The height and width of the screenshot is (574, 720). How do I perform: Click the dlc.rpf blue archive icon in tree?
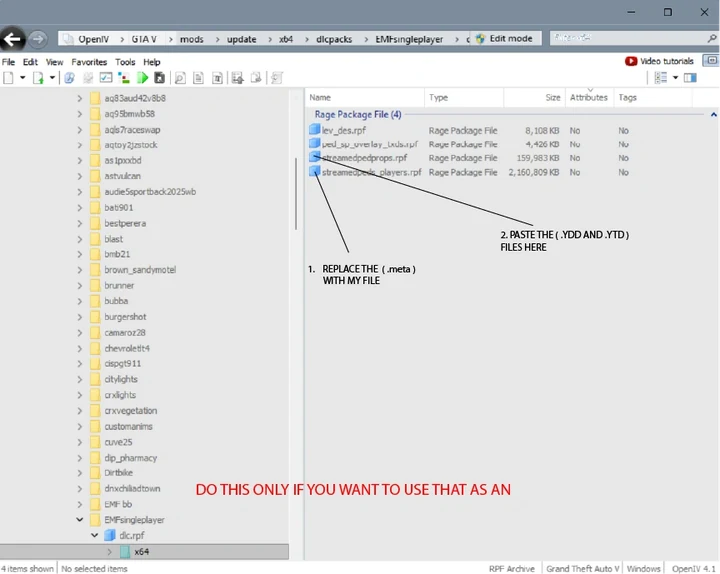click(x=110, y=535)
